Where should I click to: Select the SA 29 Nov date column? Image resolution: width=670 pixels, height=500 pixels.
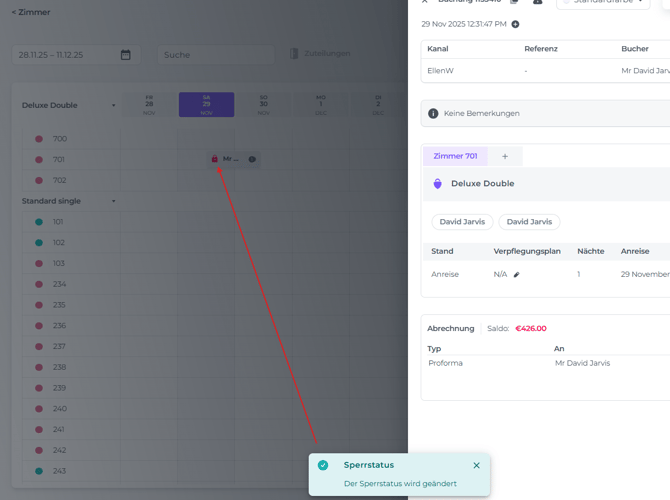click(x=206, y=105)
